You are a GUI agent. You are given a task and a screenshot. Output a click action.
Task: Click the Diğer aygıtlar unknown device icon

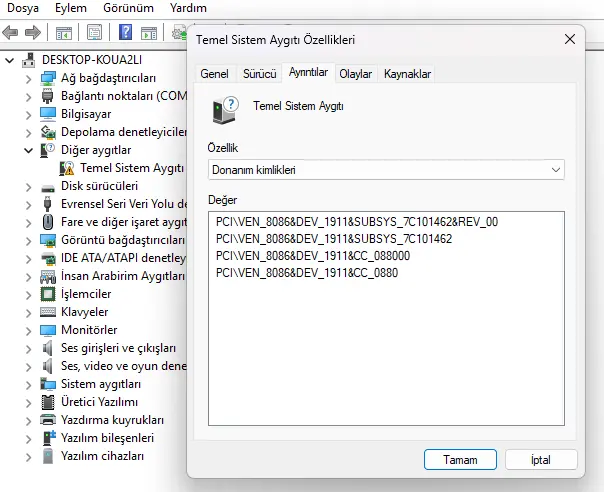pos(47,150)
